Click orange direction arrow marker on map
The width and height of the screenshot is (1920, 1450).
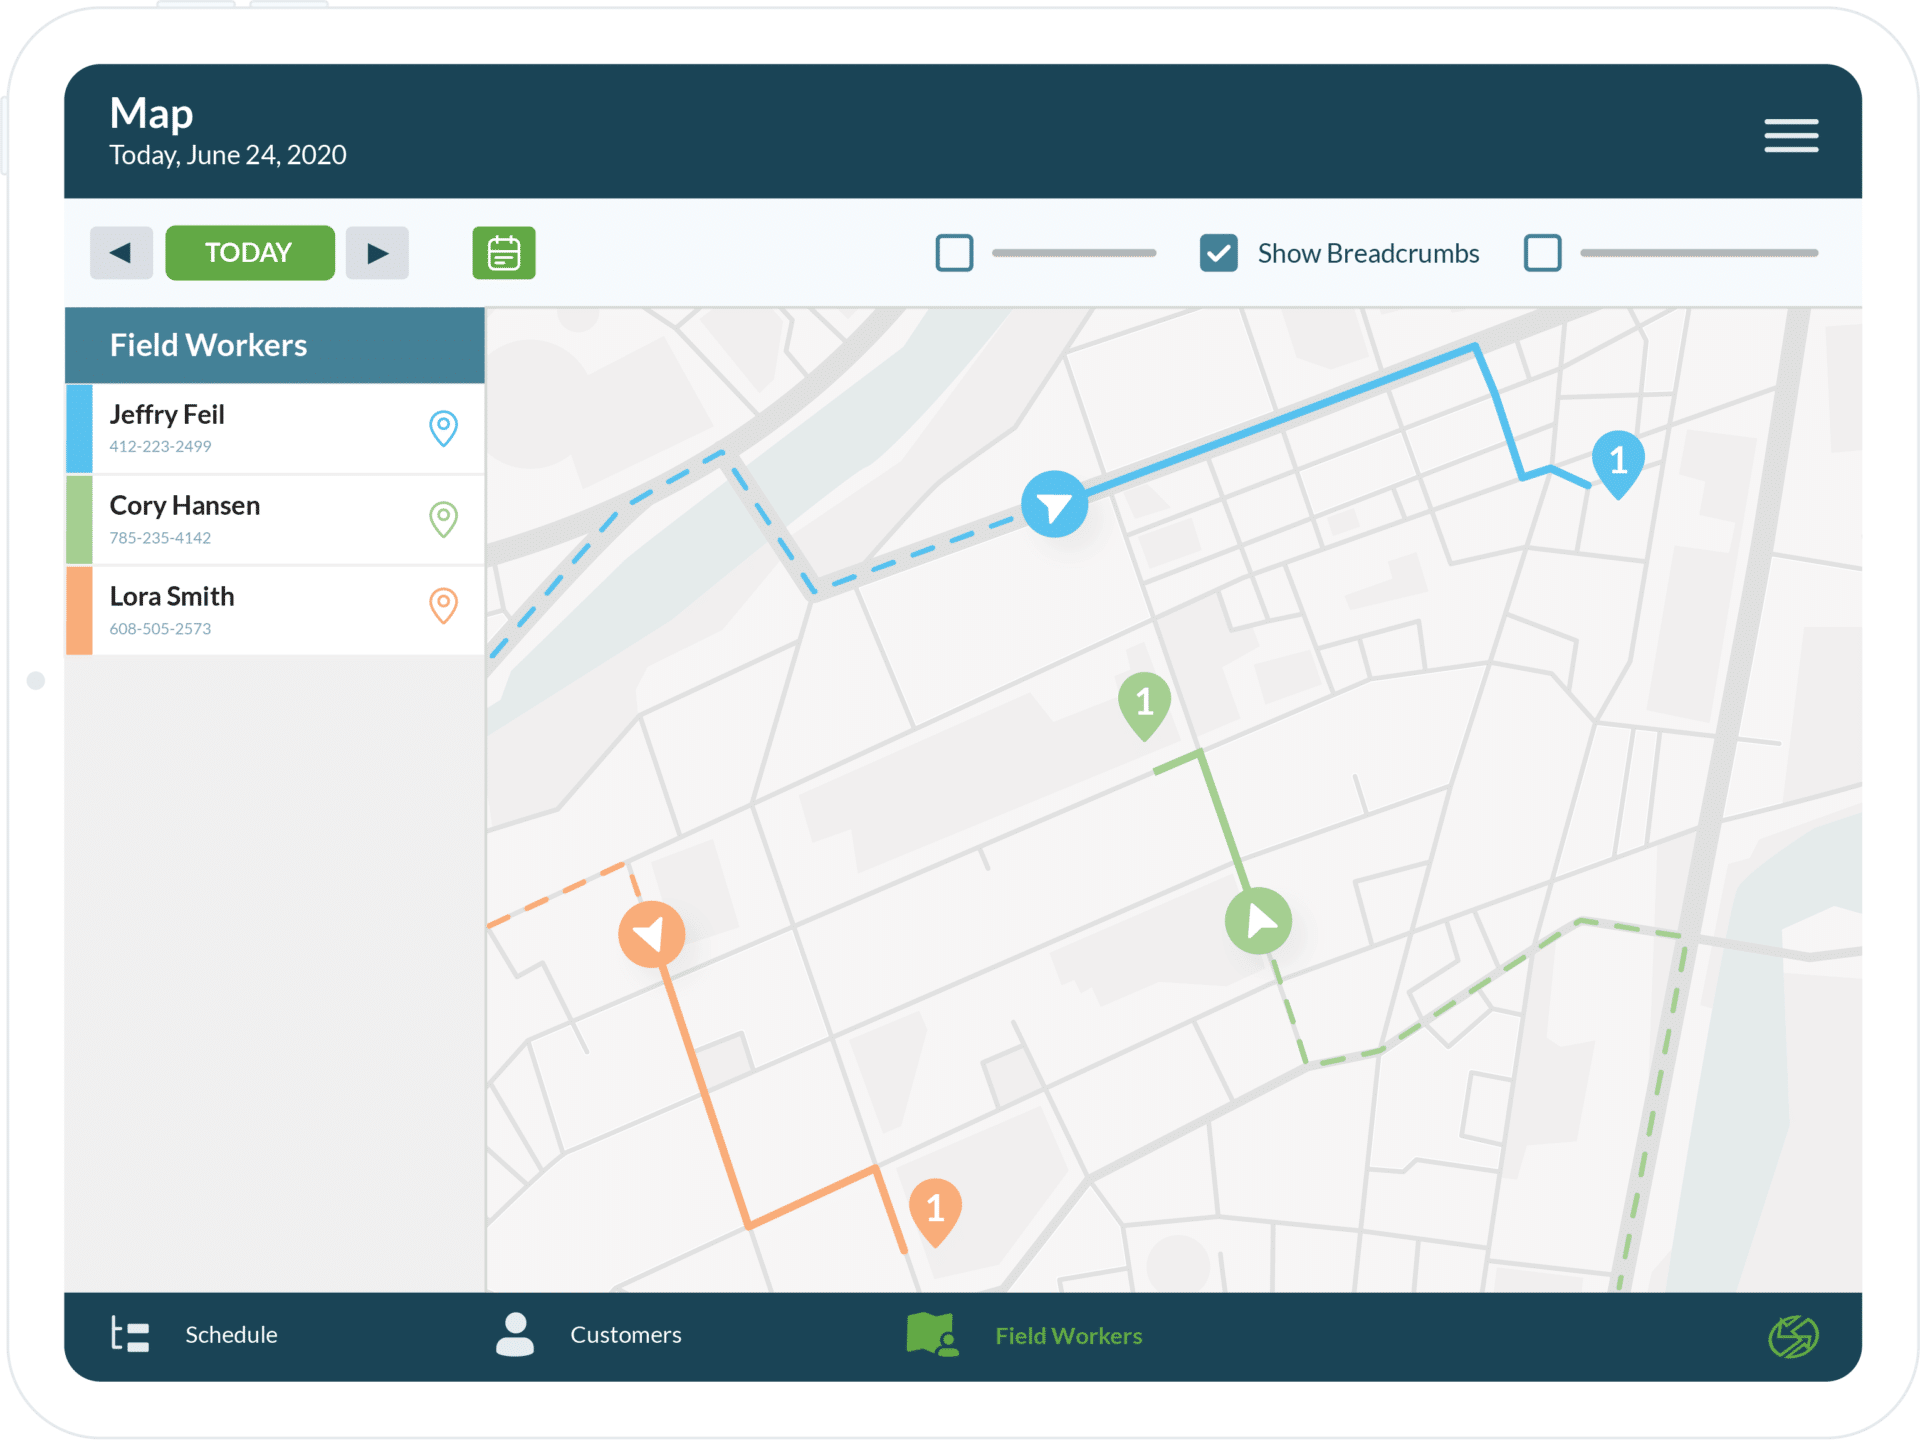tap(651, 934)
